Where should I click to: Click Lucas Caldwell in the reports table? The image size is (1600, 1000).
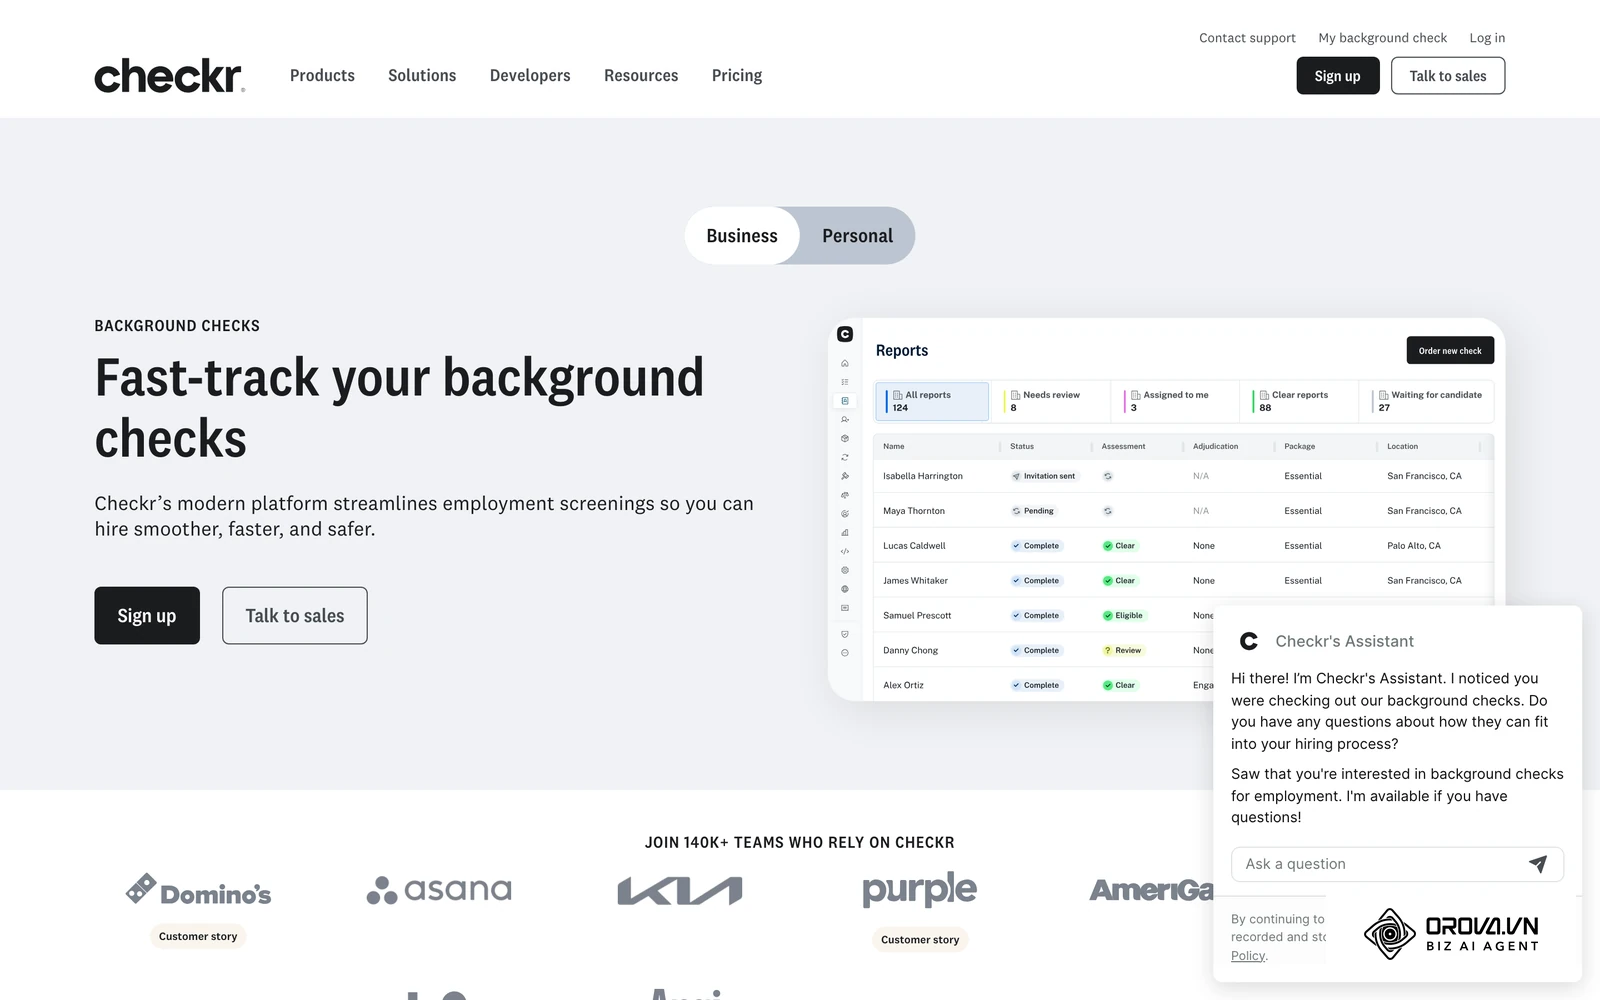point(914,546)
